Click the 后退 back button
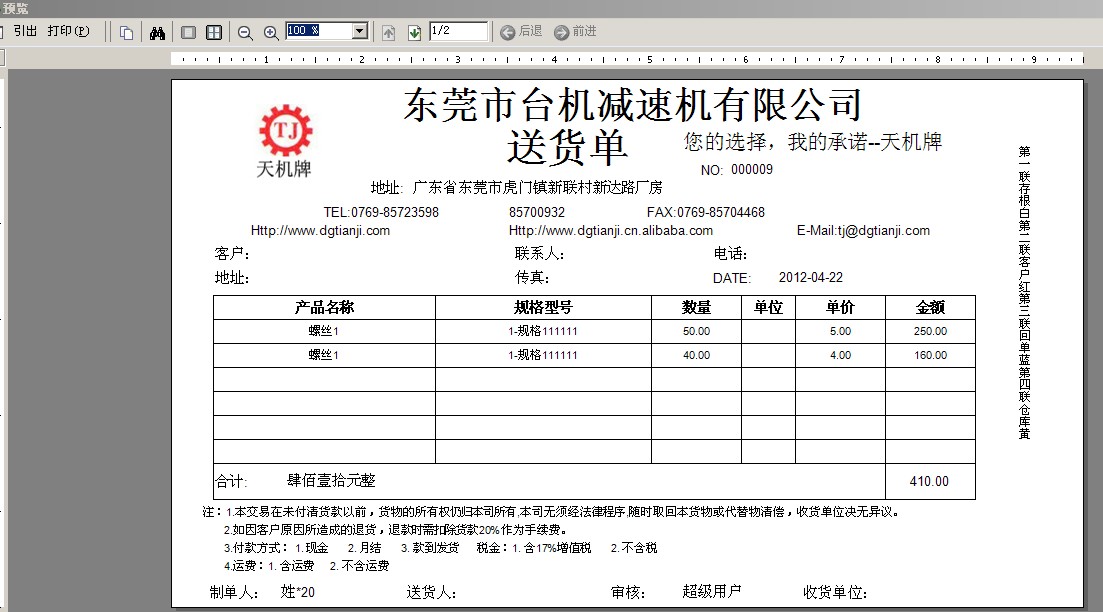Image resolution: width=1103 pixels, height=612 pixels. [521, 32]
